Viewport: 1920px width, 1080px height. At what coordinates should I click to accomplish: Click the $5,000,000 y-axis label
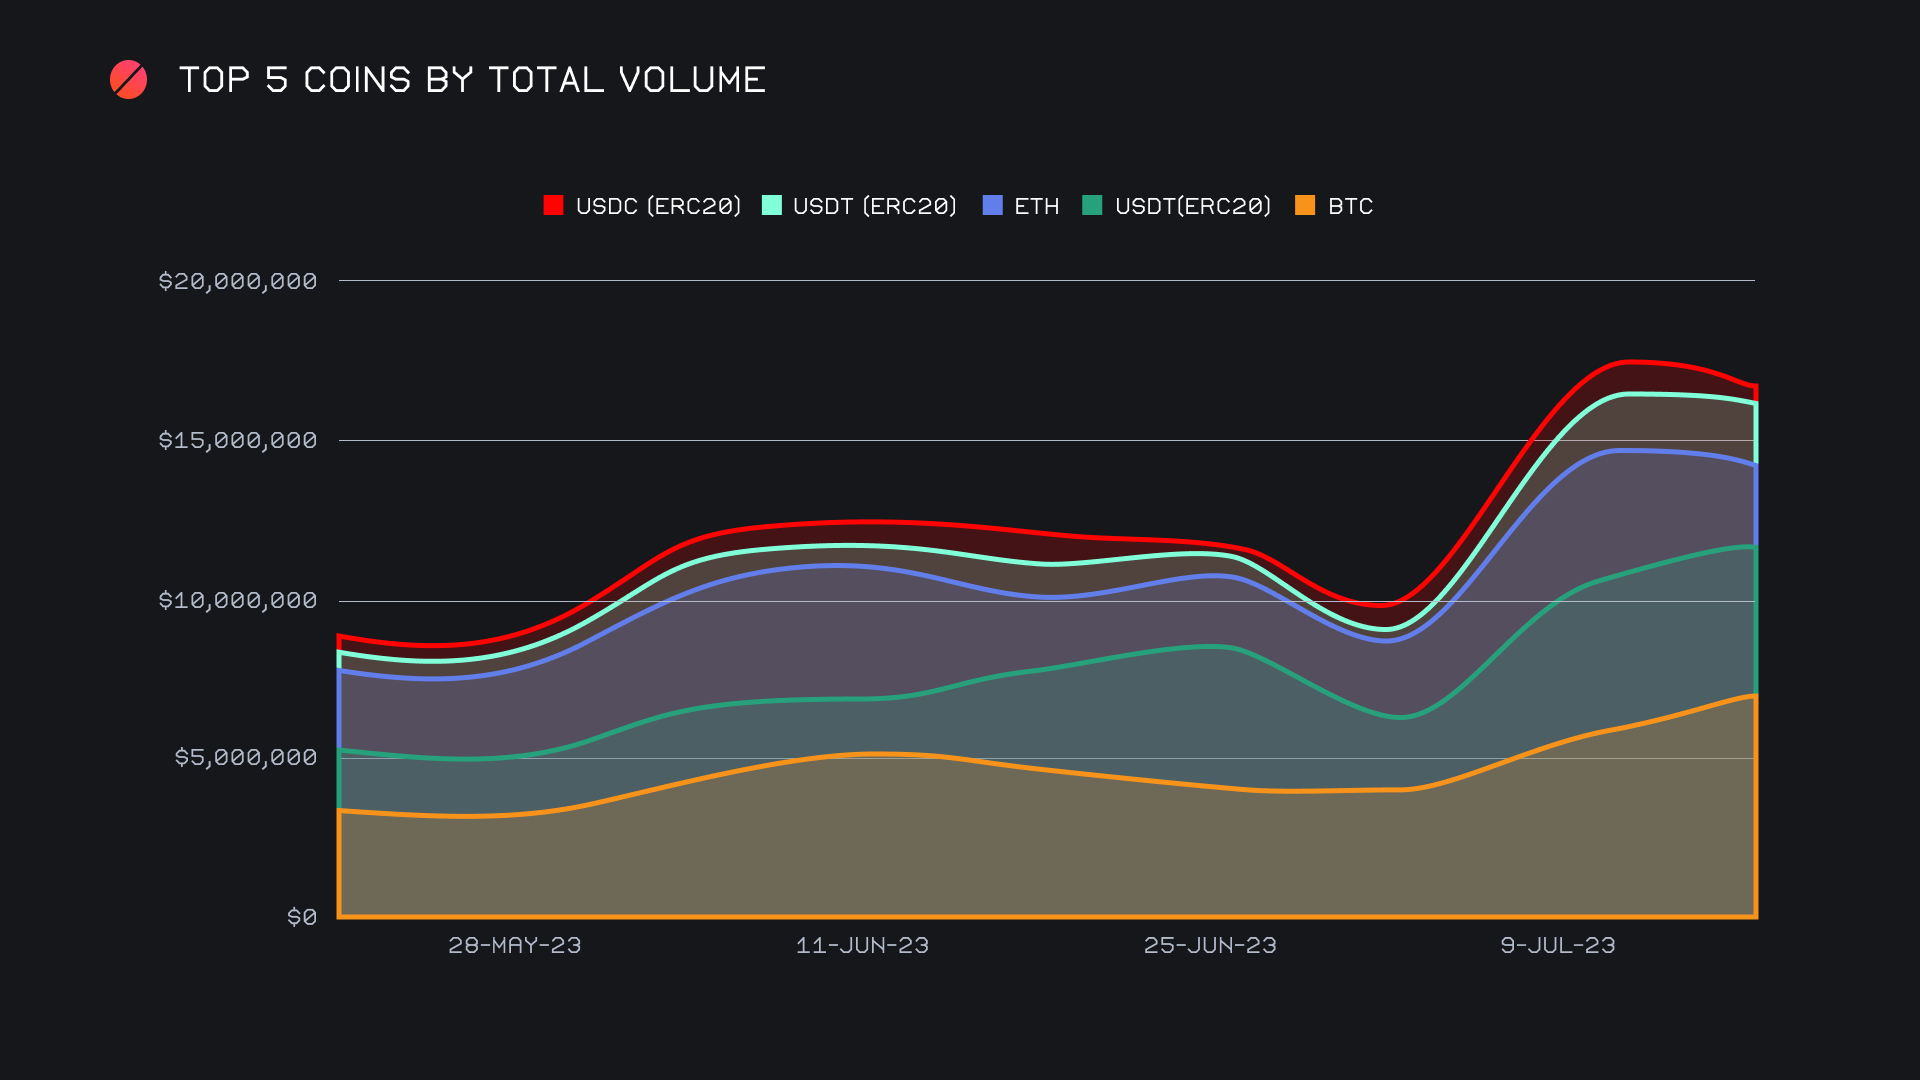pyautogui.click(x=246, y=757)
